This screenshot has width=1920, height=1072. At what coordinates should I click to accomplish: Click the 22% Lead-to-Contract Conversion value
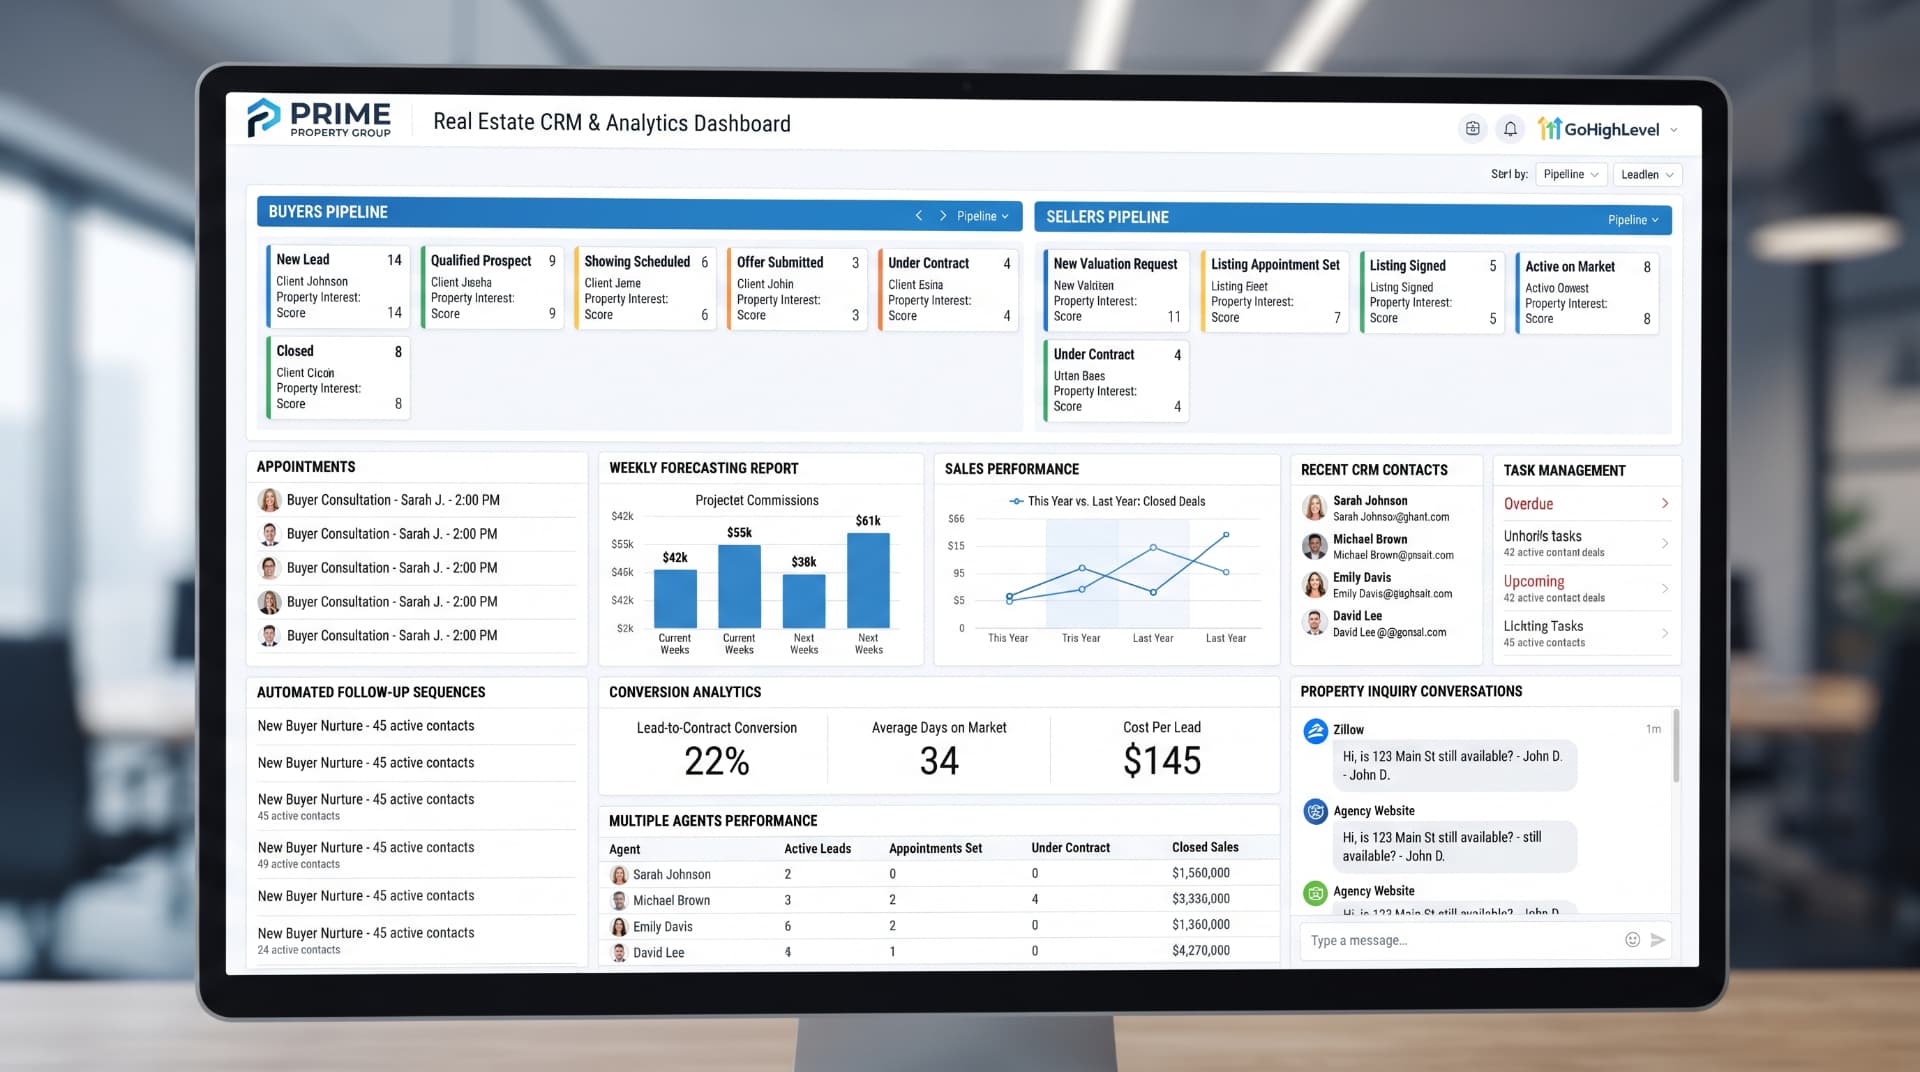click(716, 762)
